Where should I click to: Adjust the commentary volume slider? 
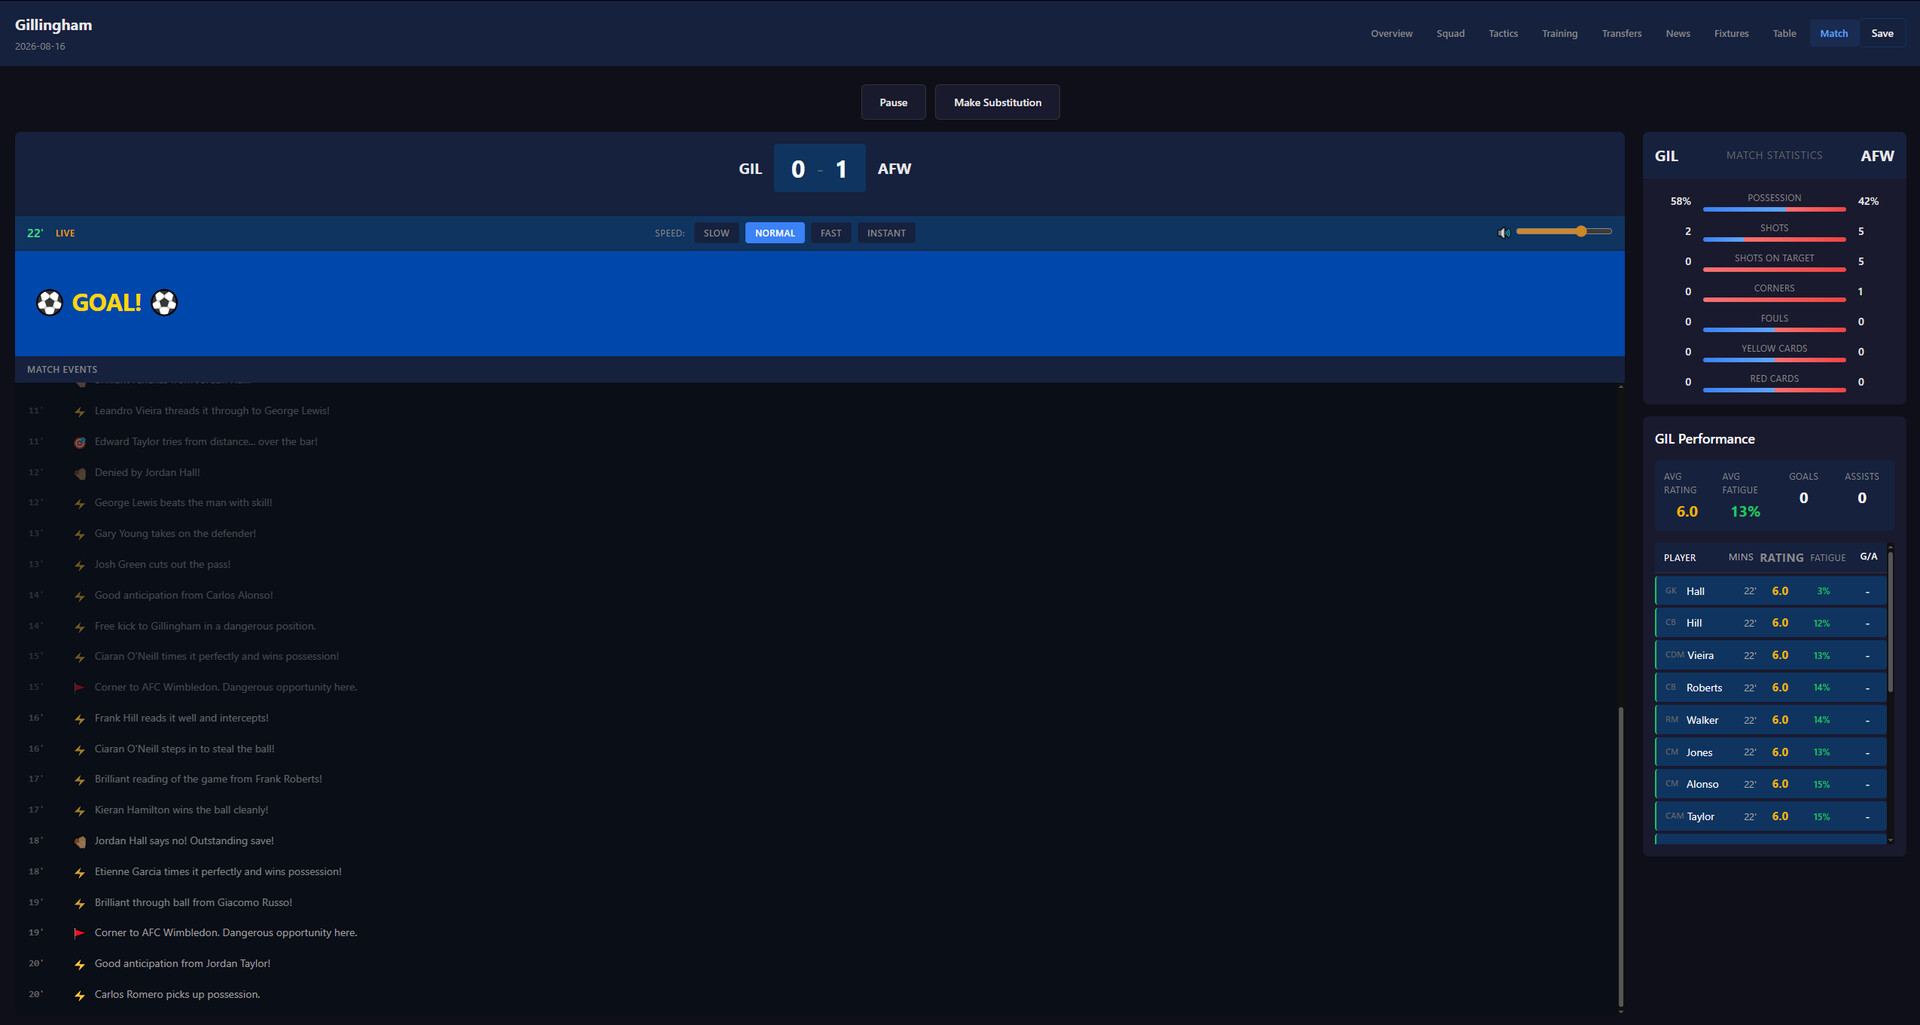coord(1580,231)
